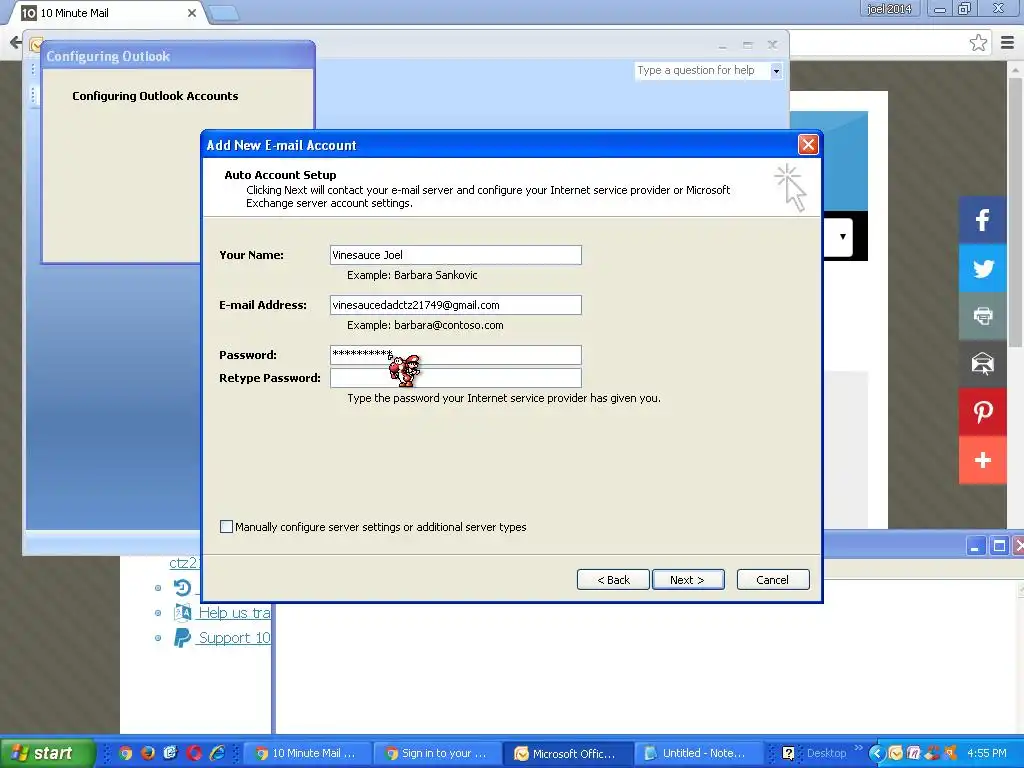Click the Desktop toolbar label in the taskbar
The image size is (1024, 768).
click(x=826, y=753)
